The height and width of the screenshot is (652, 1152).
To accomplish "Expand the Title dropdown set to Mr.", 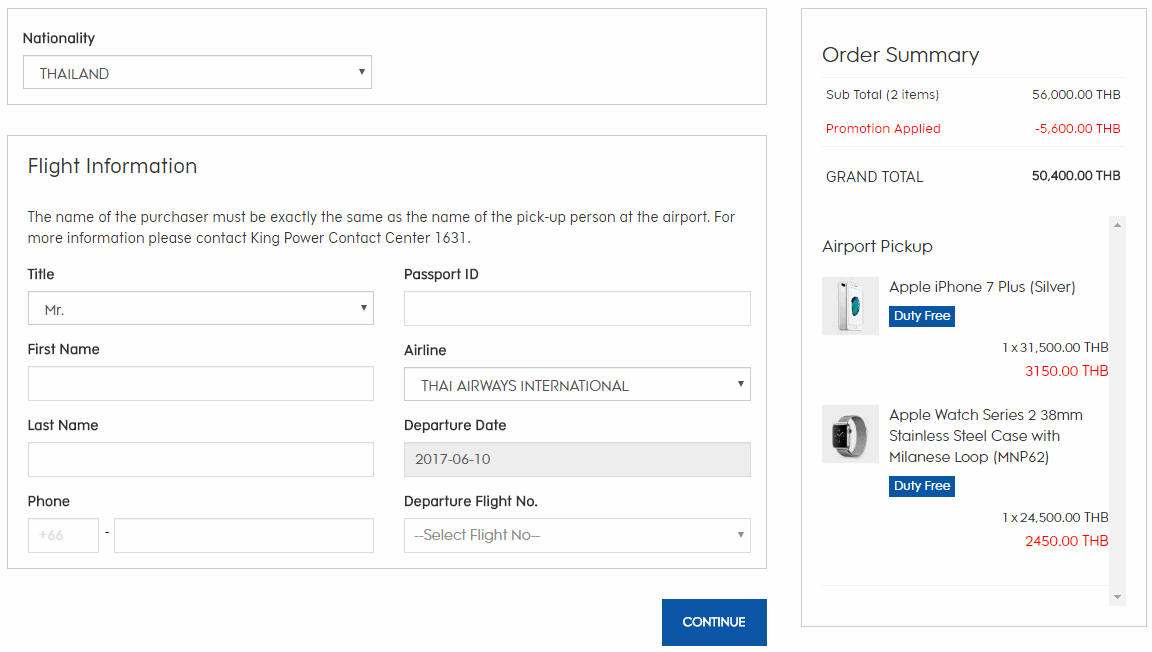I will coord(200,309).
